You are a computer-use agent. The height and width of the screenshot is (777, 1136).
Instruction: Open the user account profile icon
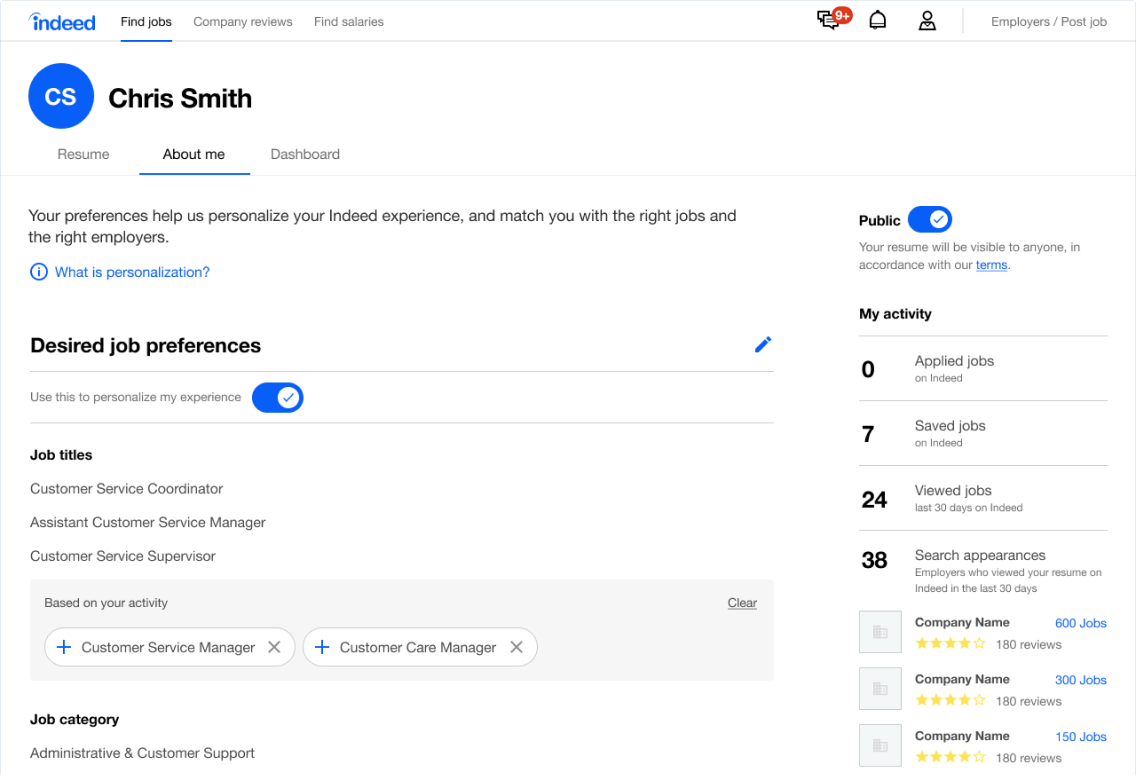pyautogui.click(x=927, y=21)
